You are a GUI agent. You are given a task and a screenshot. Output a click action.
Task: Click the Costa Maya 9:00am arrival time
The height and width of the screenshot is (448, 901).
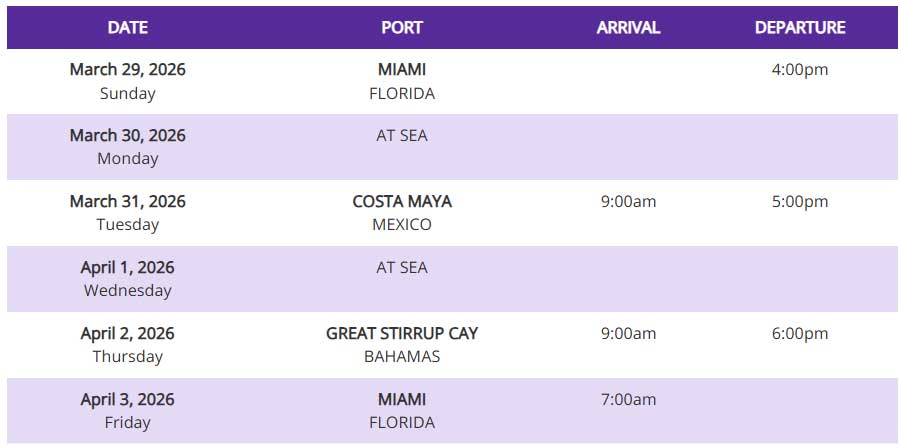[x=628, y=202]
